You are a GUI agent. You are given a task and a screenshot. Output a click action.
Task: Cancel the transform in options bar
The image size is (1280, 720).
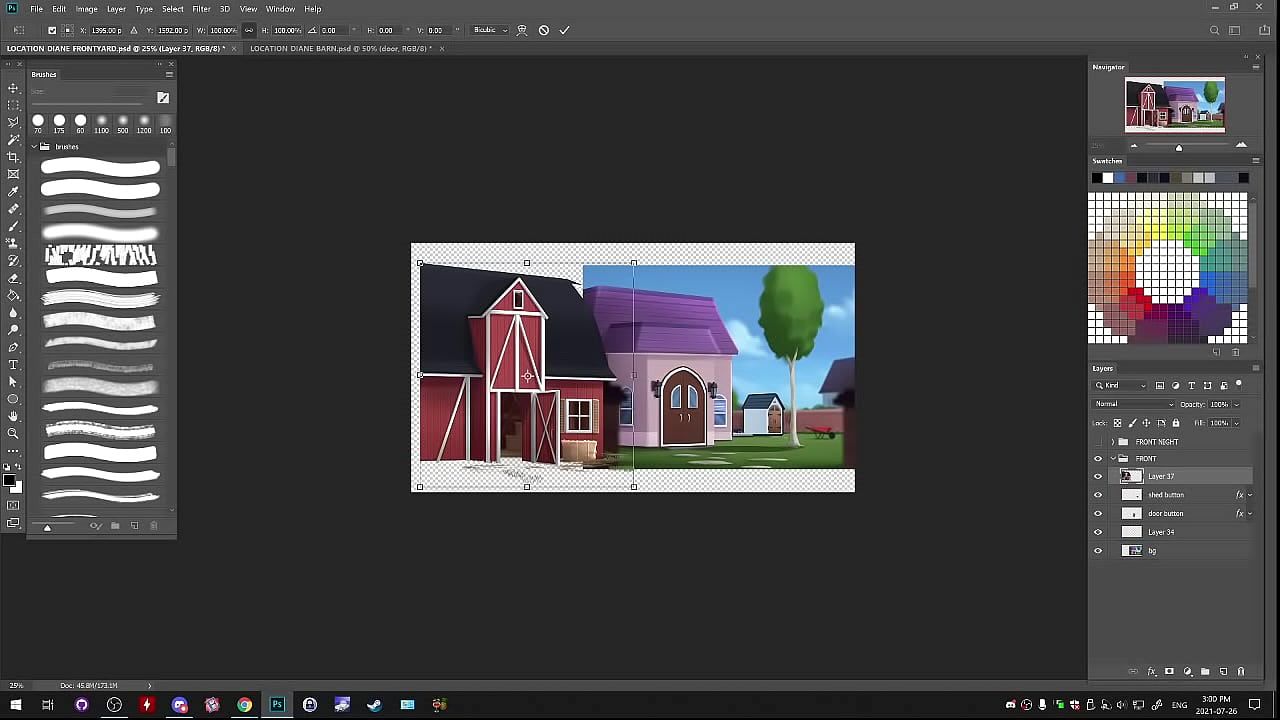[x=543, y=30]
